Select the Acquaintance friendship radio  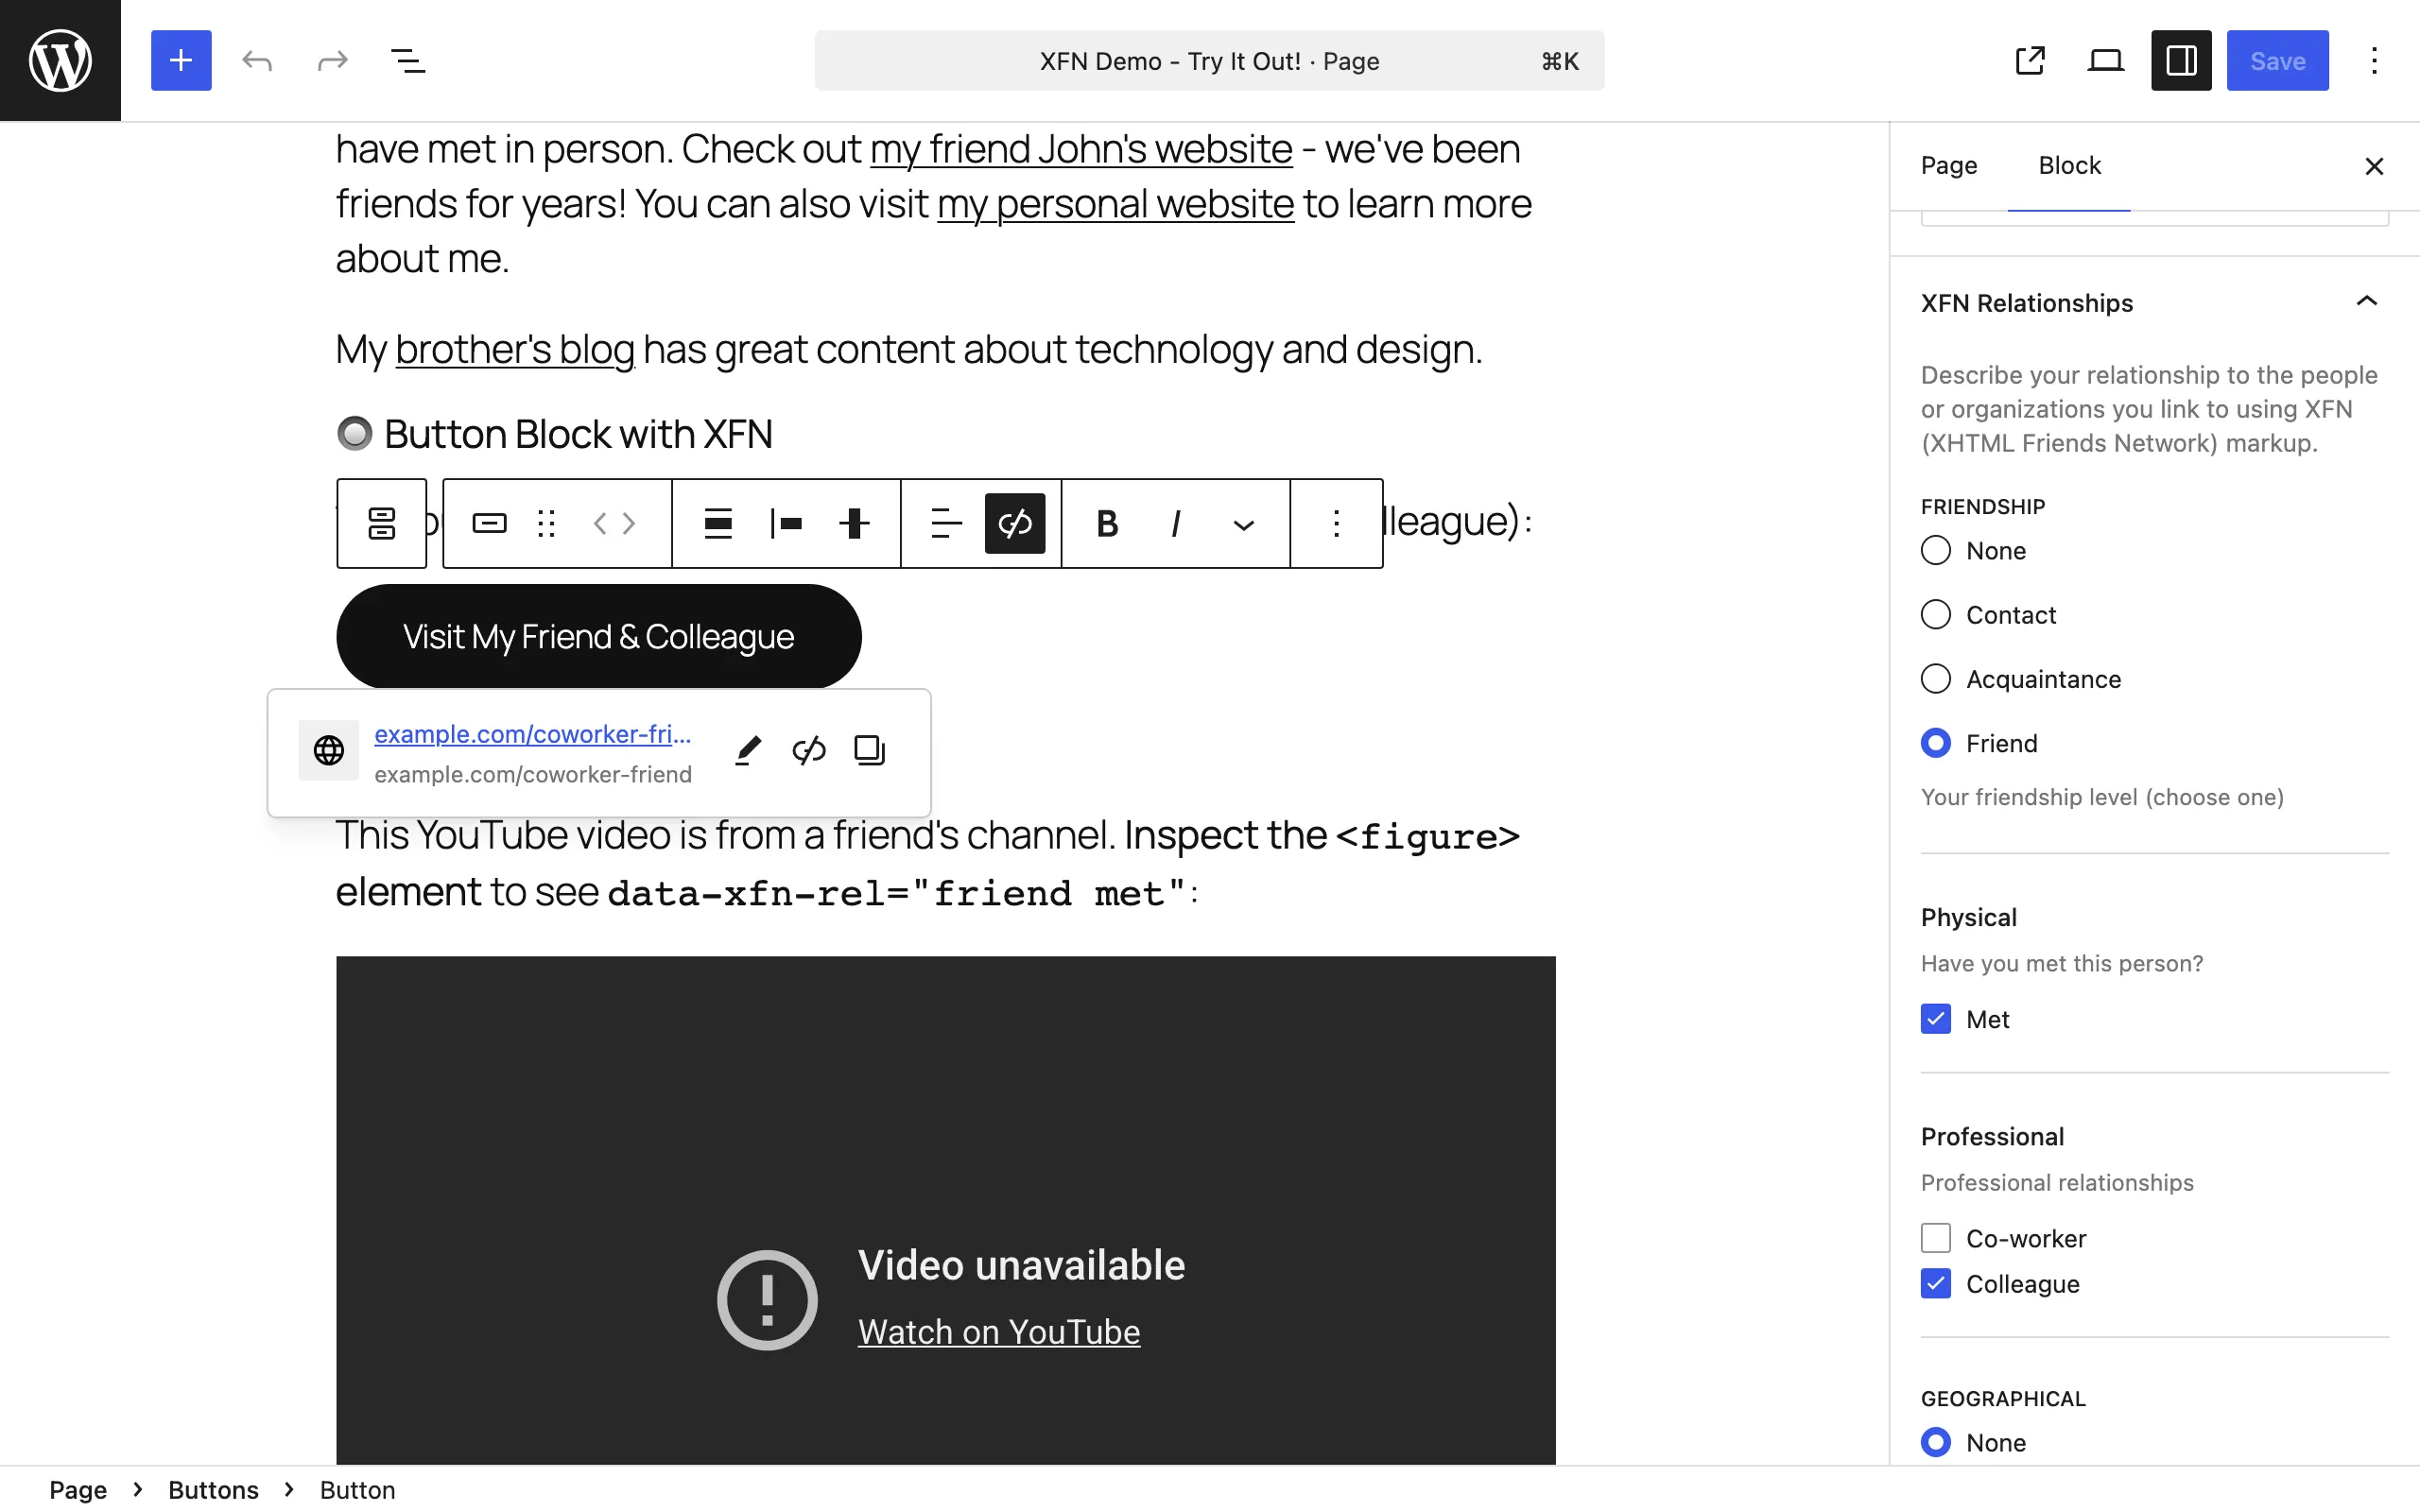tap(1936, 679)
